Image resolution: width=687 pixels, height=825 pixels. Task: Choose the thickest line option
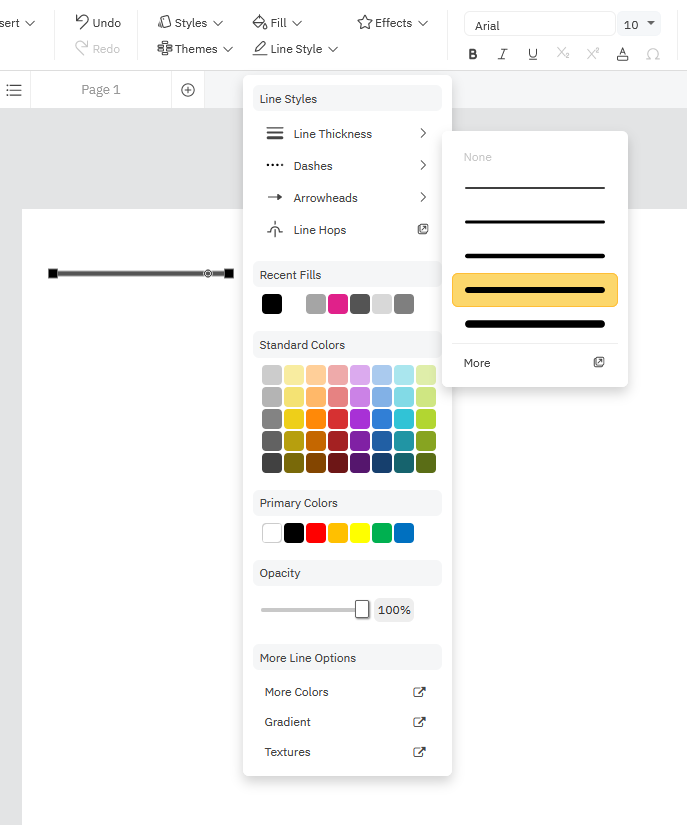tap(535, 324)
